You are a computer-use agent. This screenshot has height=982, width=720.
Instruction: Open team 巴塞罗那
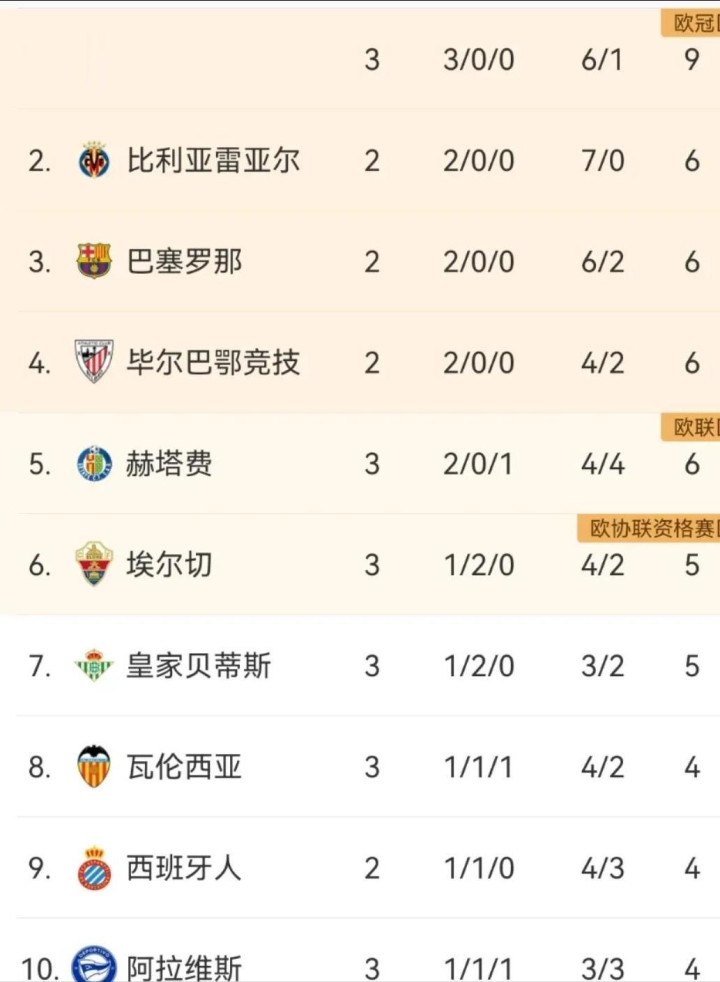[184, 262]
